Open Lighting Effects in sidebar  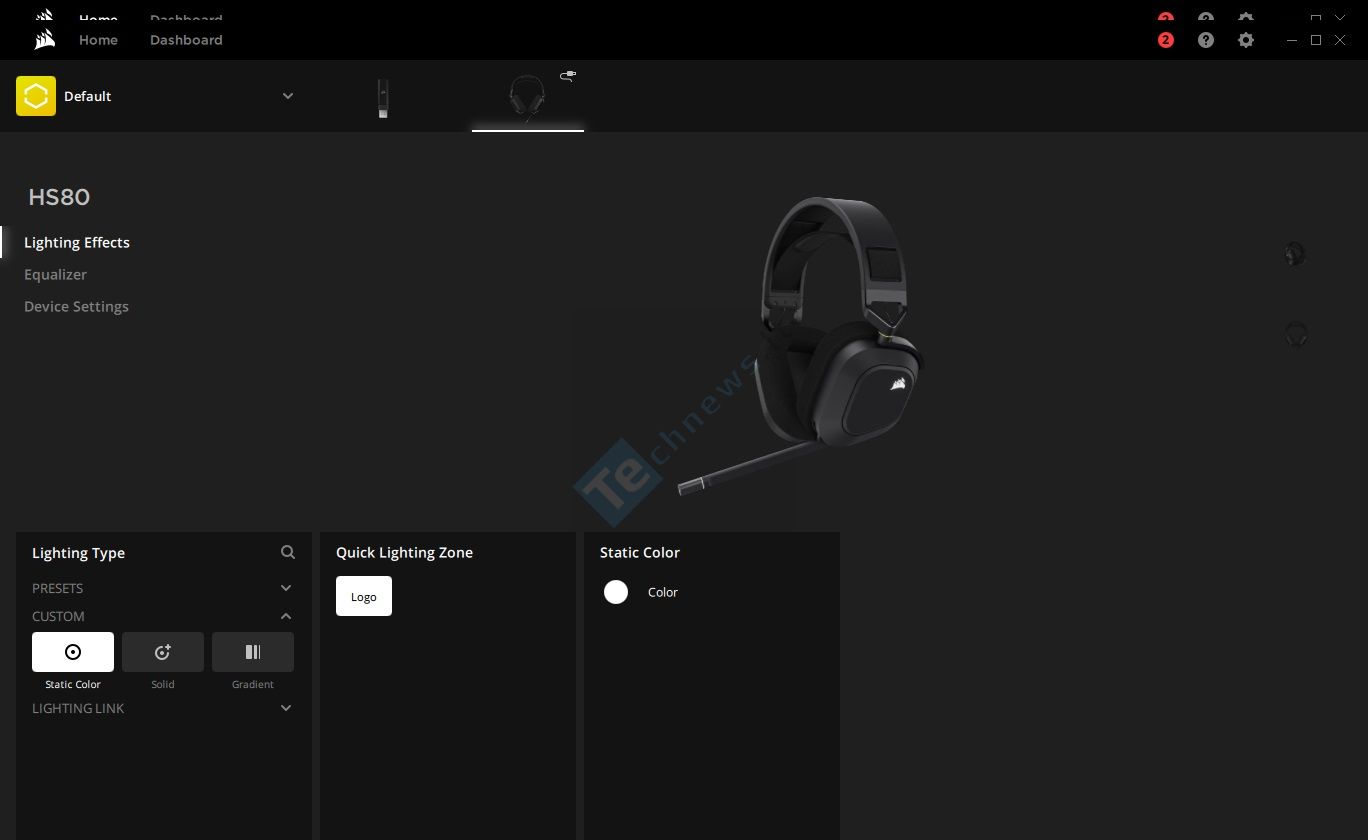77,242
